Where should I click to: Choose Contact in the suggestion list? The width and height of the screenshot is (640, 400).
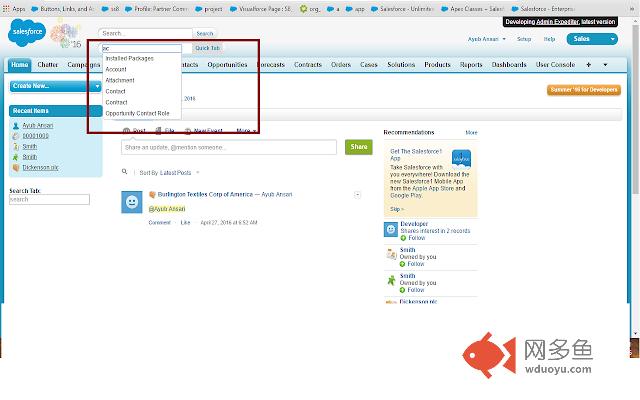coord(115,91)
